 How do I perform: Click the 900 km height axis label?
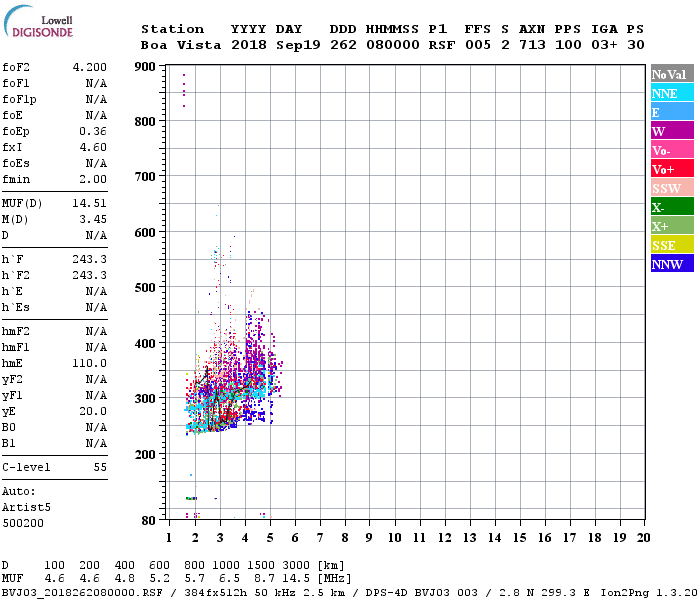tap(145, 67)
